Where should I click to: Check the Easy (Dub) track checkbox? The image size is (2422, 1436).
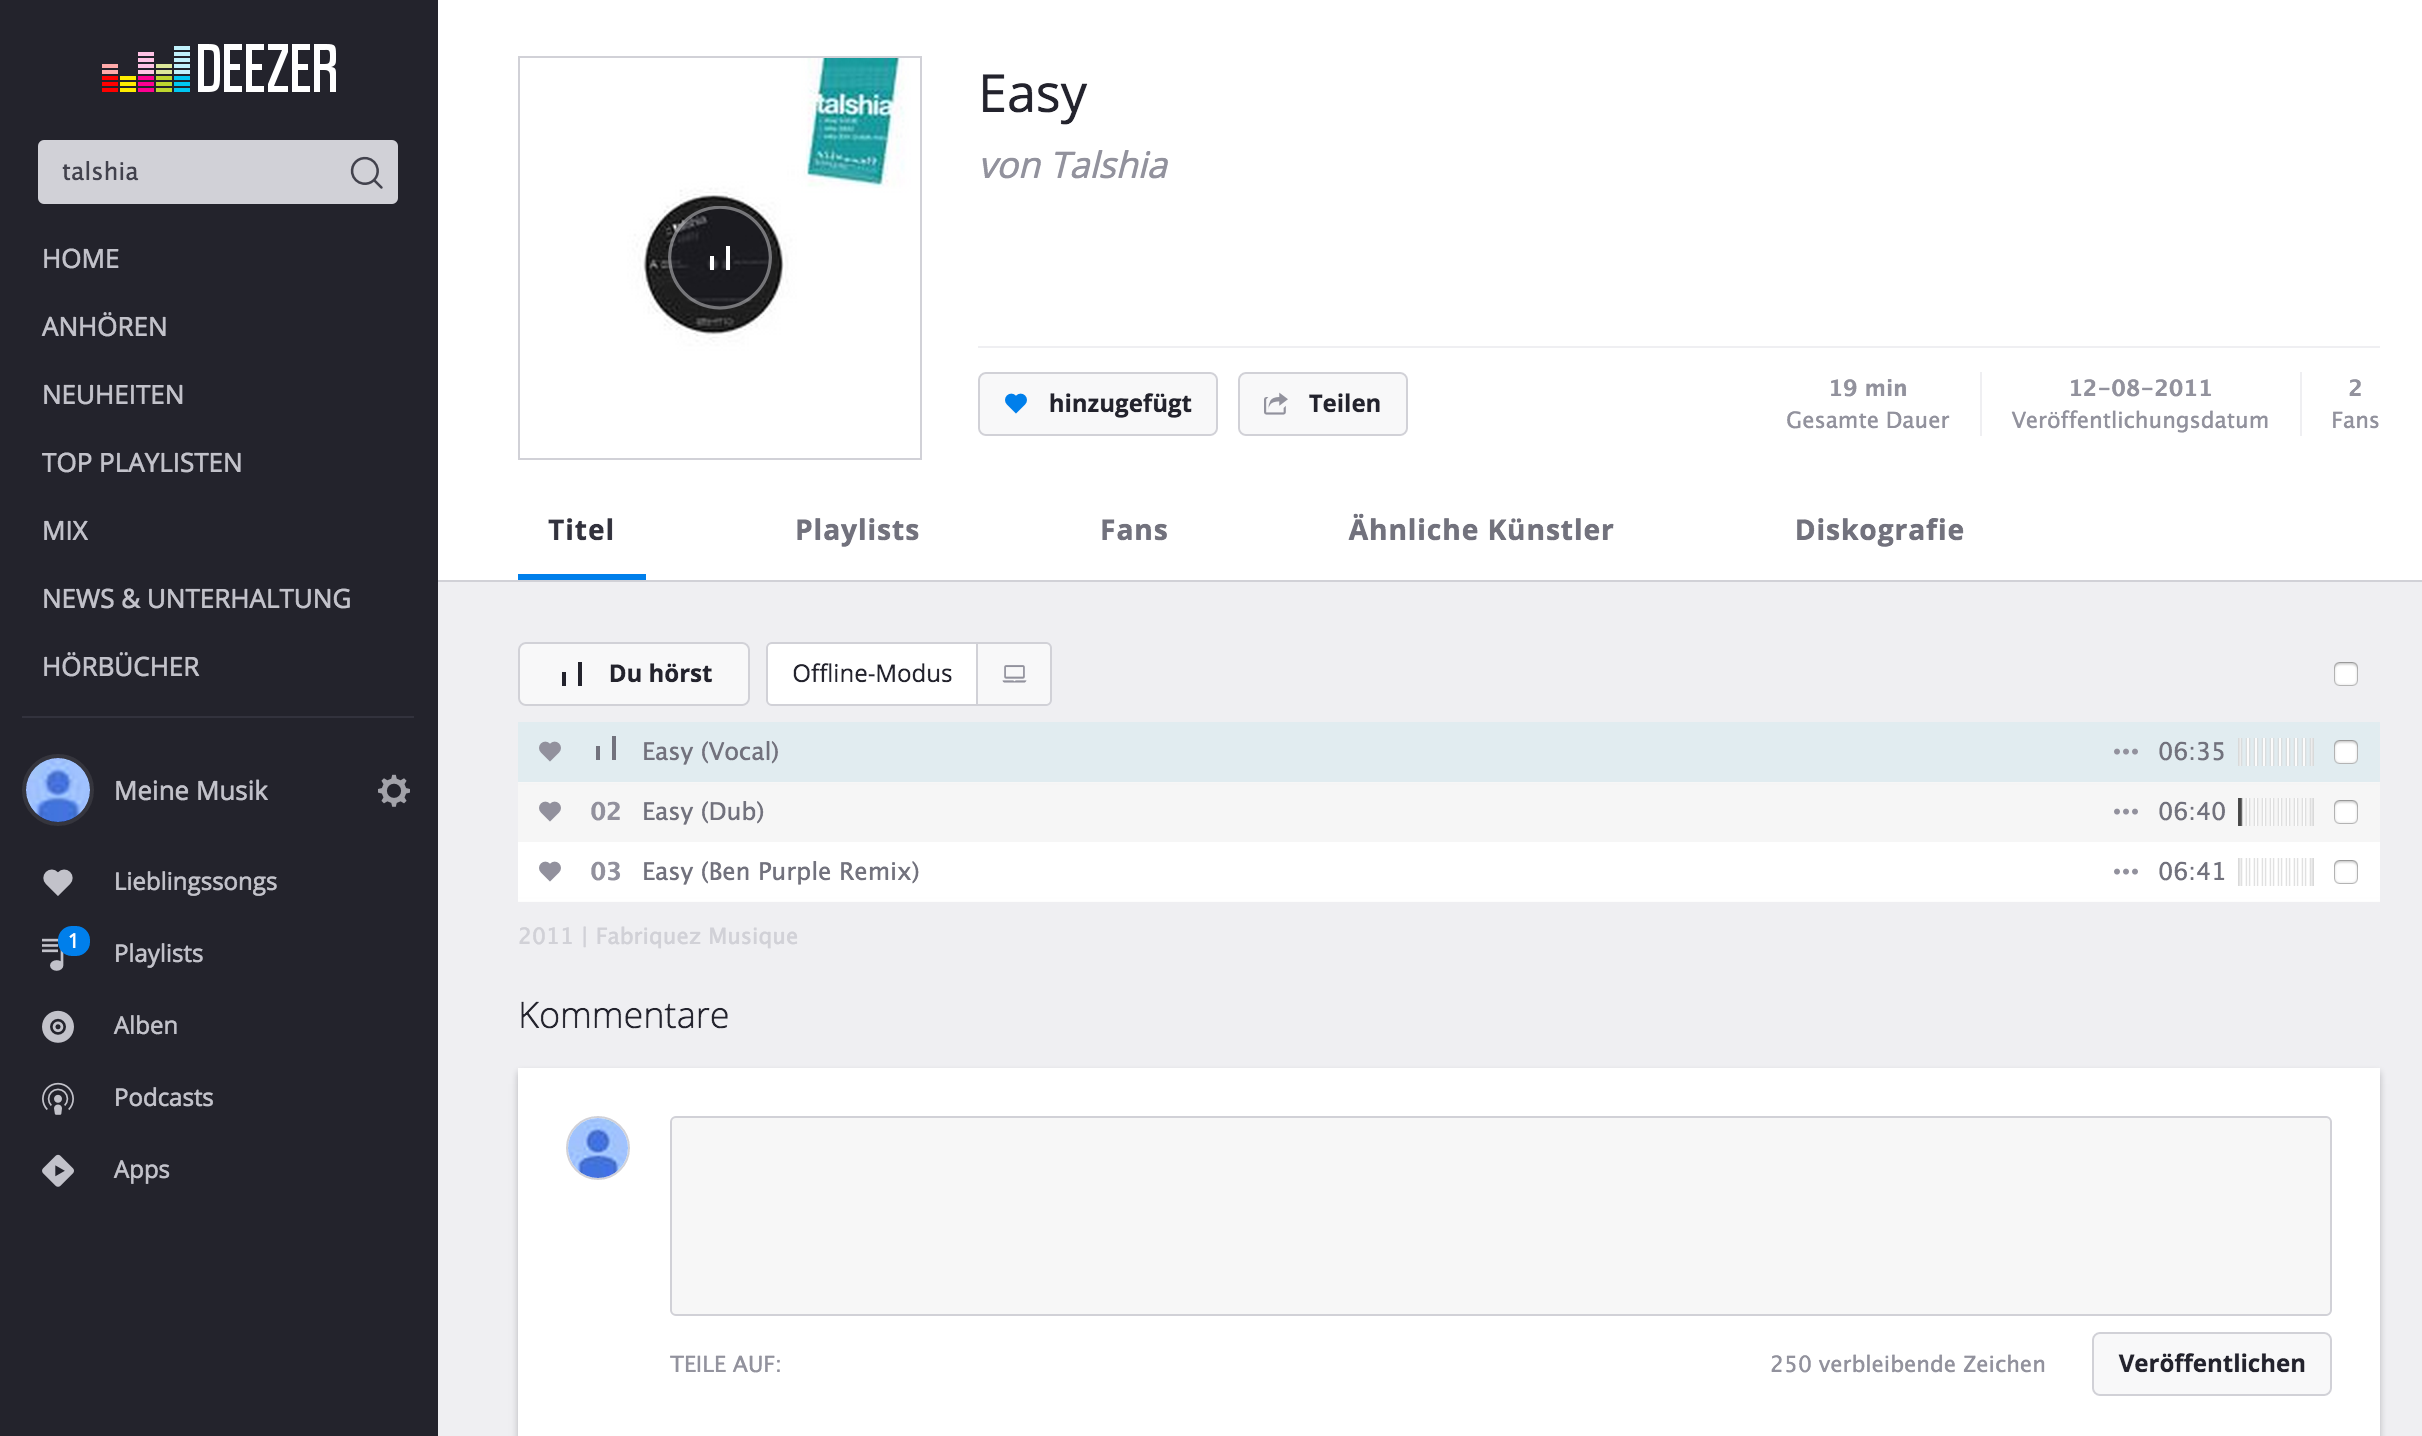2346,812
